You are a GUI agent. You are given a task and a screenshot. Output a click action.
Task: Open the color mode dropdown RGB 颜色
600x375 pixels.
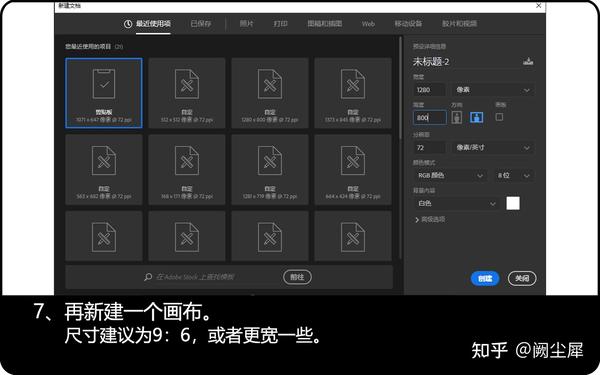(x=450, y=175)
